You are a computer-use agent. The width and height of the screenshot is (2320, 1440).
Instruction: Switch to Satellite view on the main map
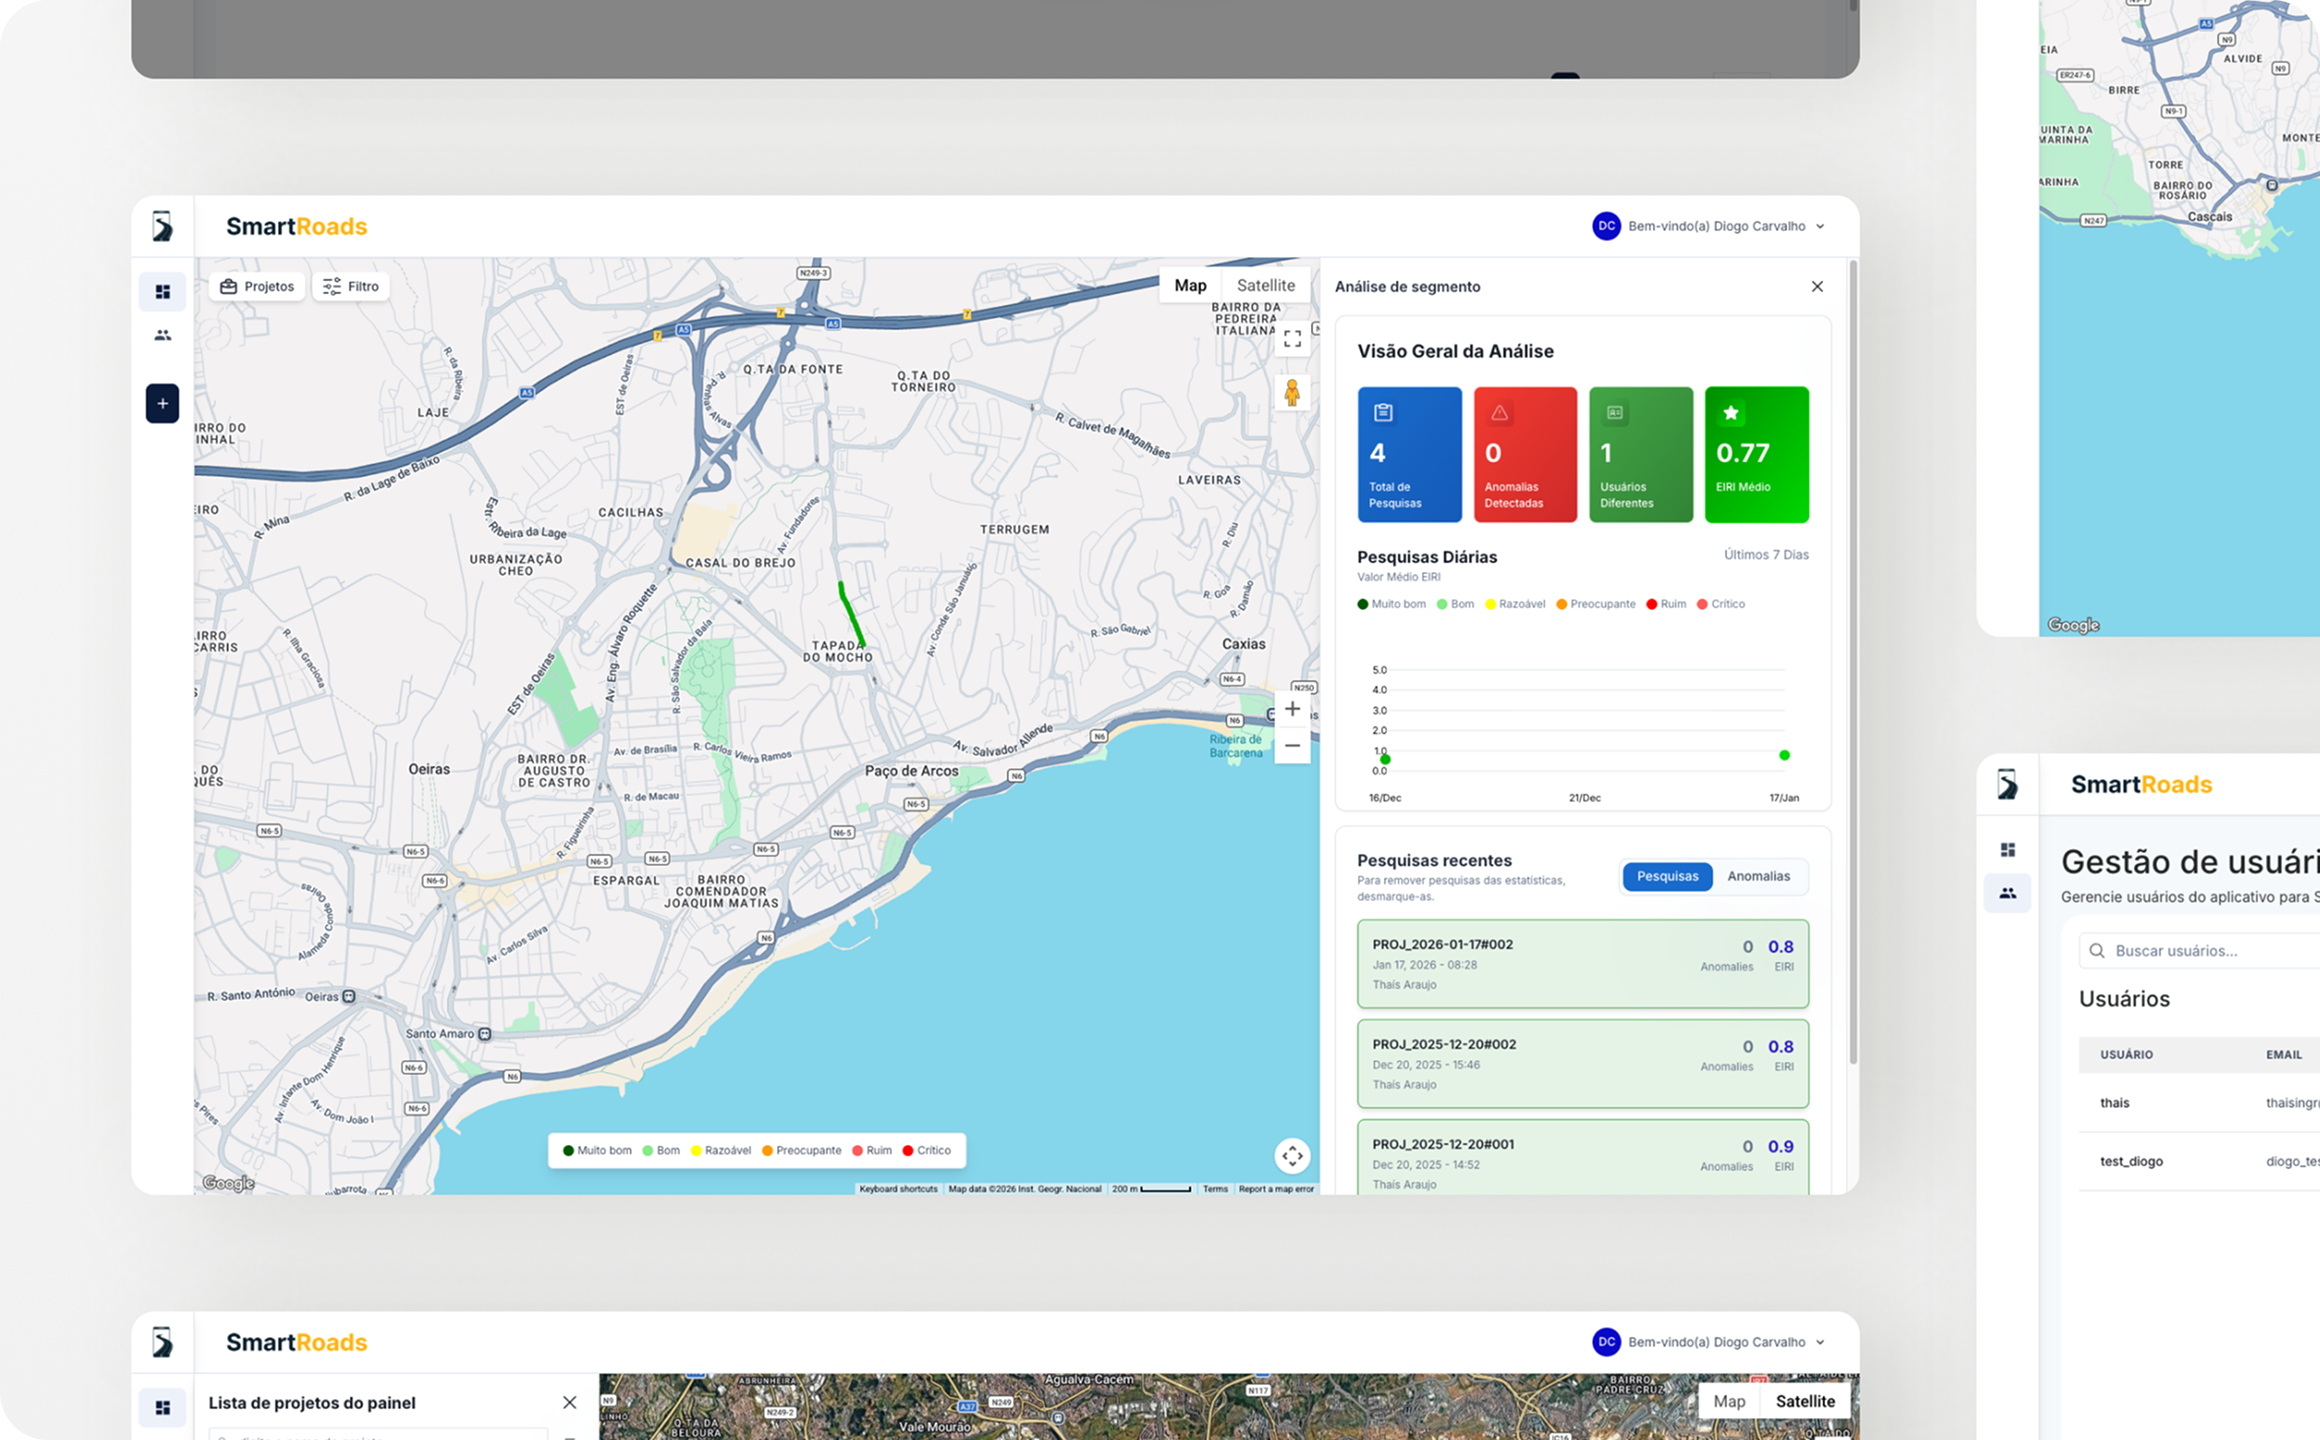pyautogui.click(x=1265, y=285)
